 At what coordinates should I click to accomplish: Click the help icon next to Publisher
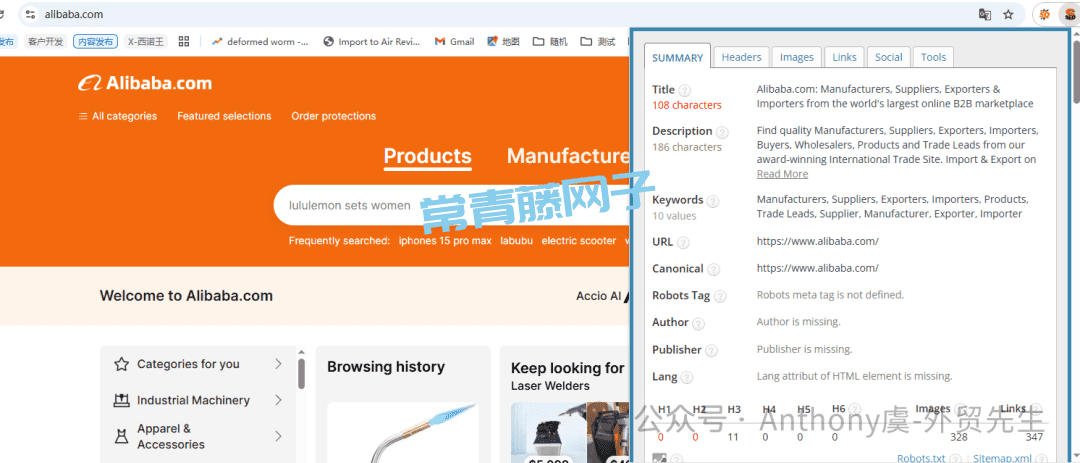tap(712, 351)
